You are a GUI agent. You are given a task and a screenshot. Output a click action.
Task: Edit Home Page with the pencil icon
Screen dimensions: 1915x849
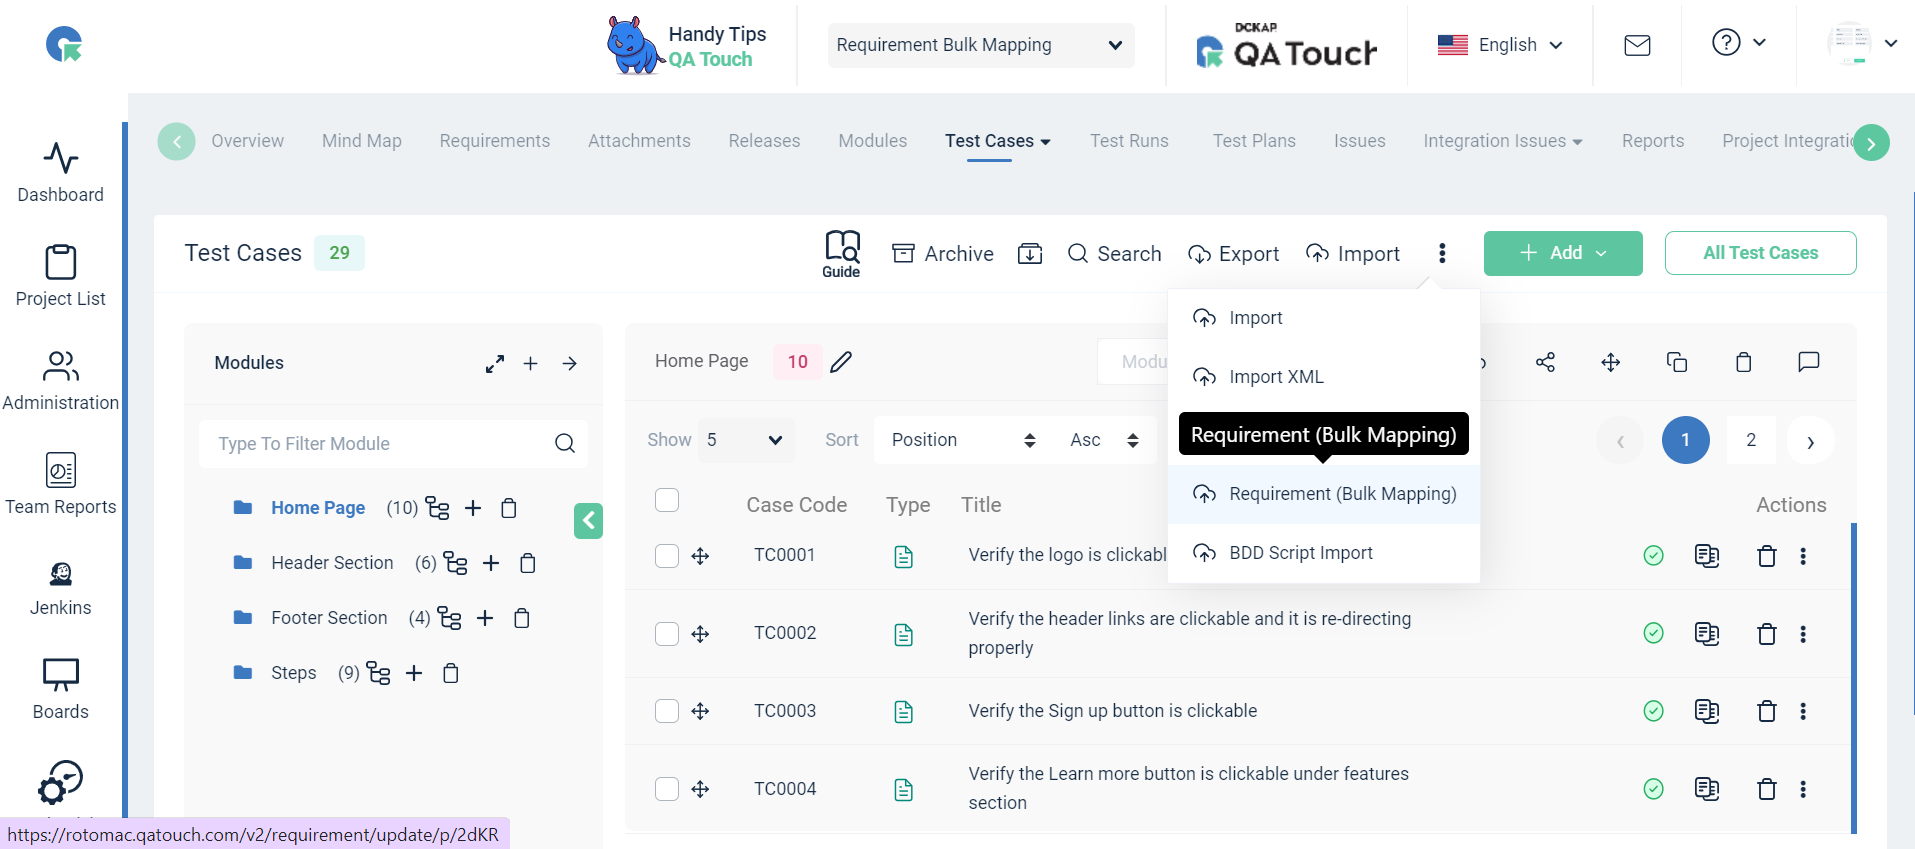point(841,361)
